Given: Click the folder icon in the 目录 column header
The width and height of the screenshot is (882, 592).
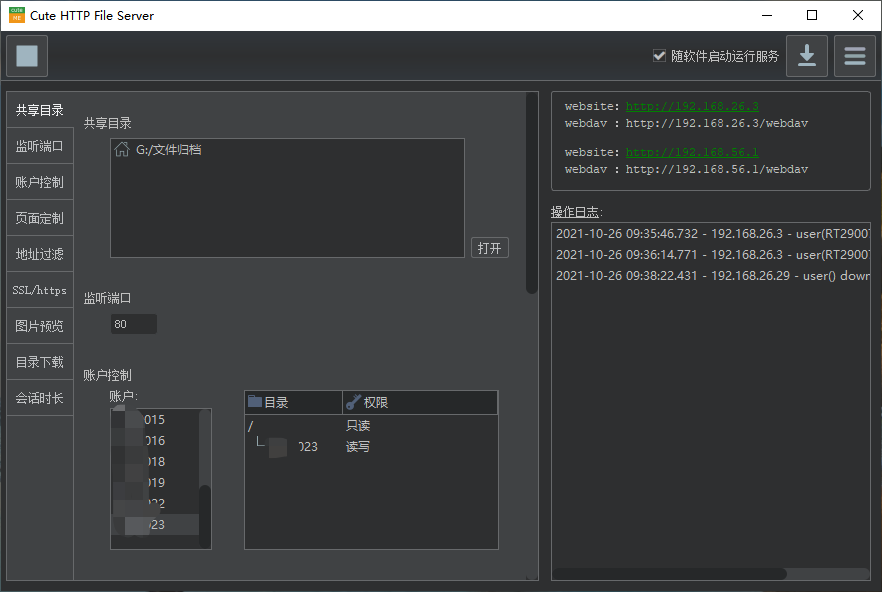Looking at the screenshot, I should pos(255,401).
